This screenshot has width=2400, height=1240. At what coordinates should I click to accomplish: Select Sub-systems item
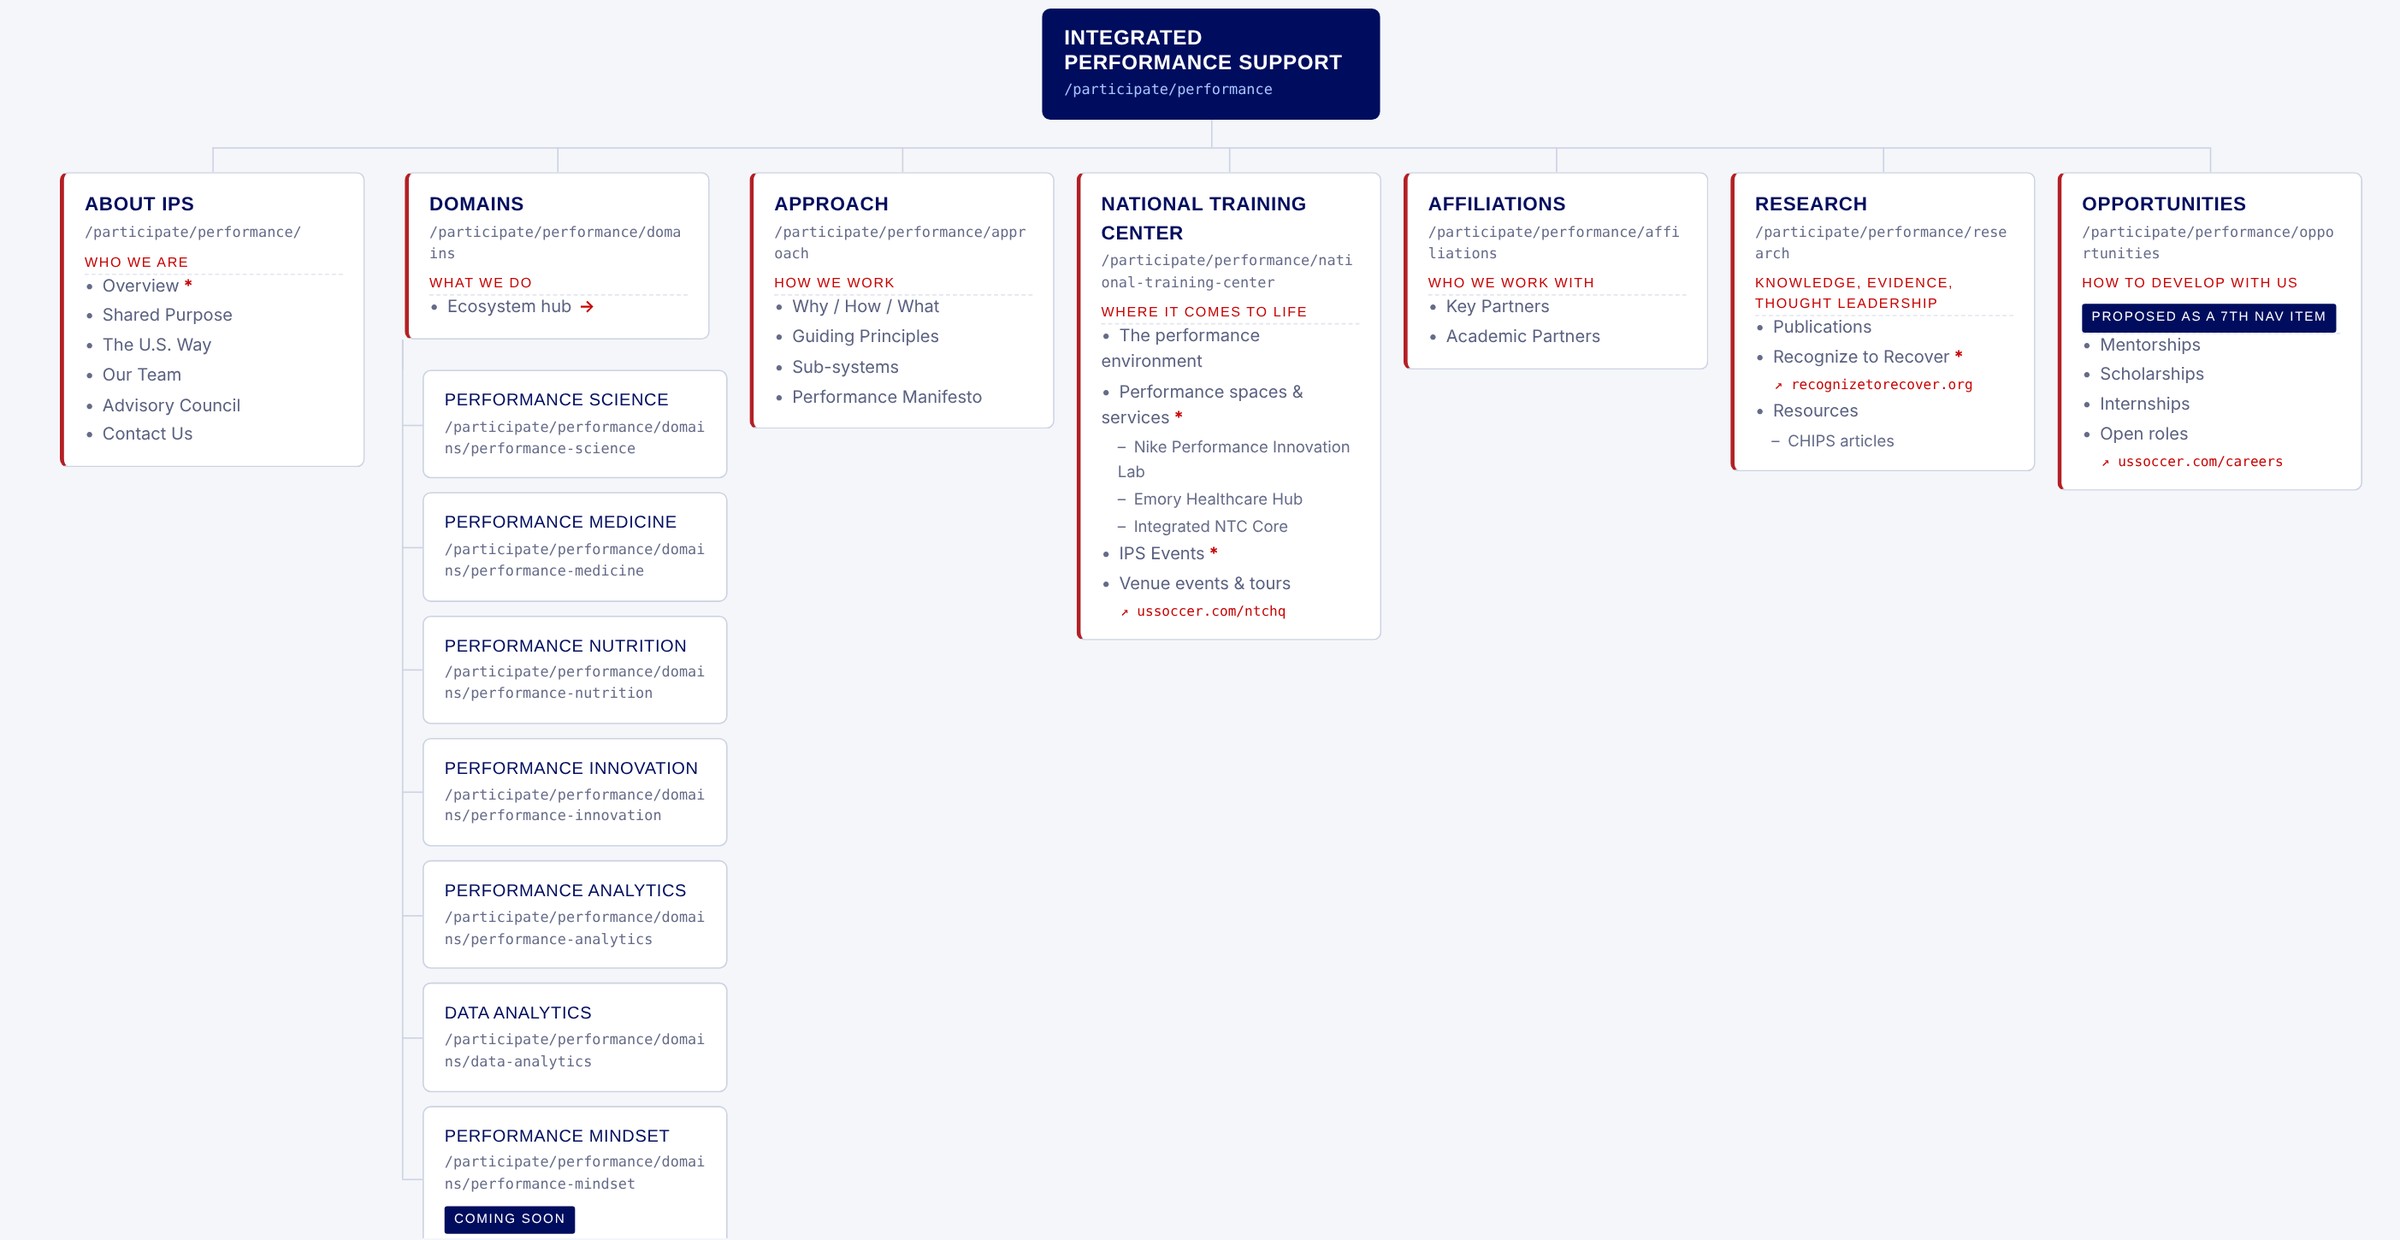click(845, 367)
